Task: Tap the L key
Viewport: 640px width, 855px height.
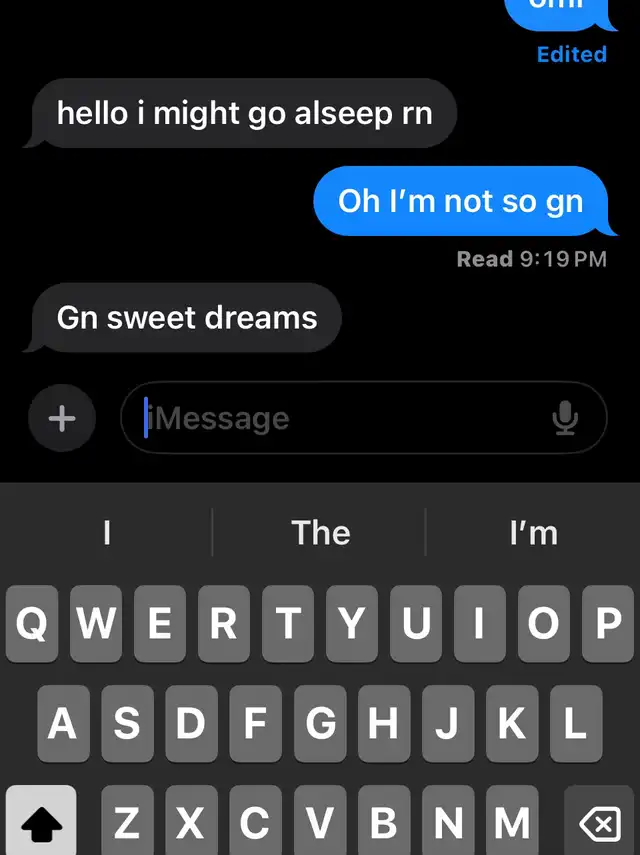Action: [576, 723]
